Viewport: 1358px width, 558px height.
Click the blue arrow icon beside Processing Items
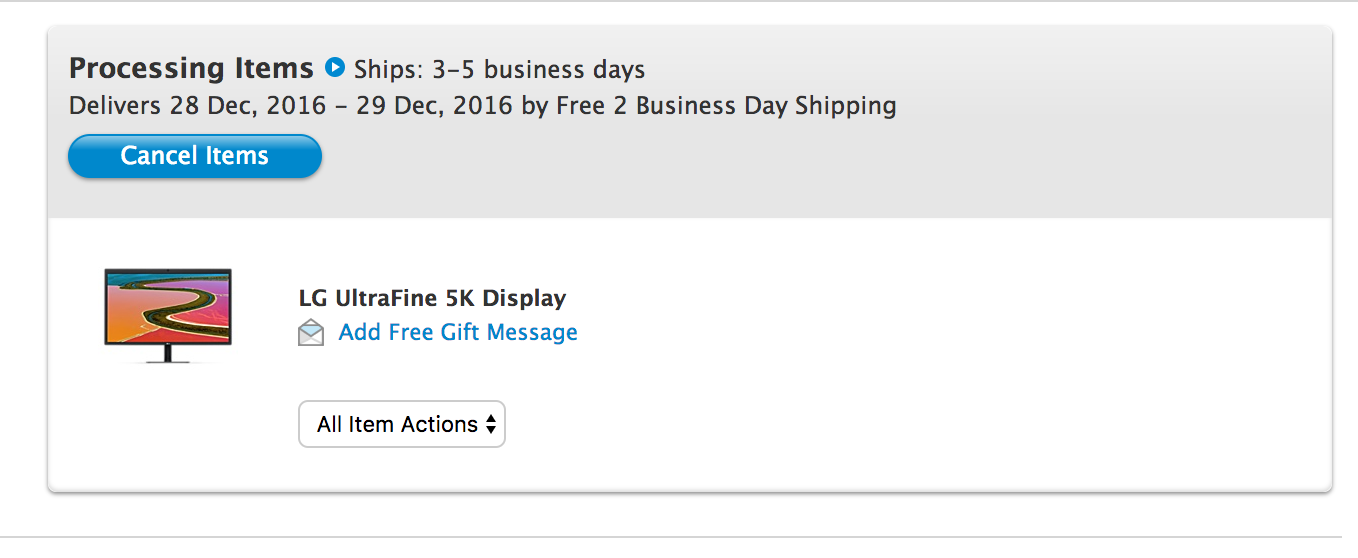(x=335, y=68)
